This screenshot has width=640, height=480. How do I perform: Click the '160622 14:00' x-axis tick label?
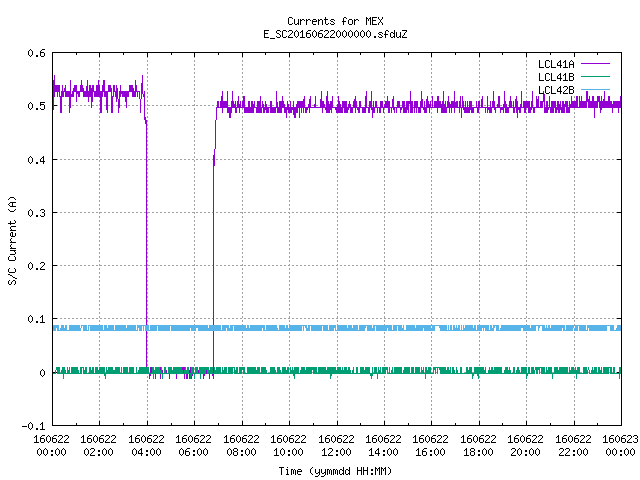point(383,446)
